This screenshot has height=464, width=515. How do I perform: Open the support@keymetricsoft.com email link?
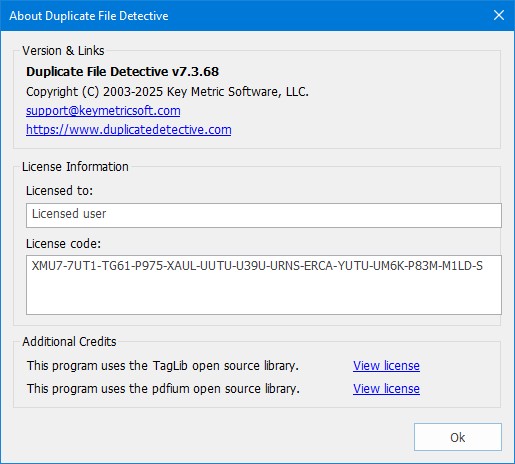coord(103,111)
